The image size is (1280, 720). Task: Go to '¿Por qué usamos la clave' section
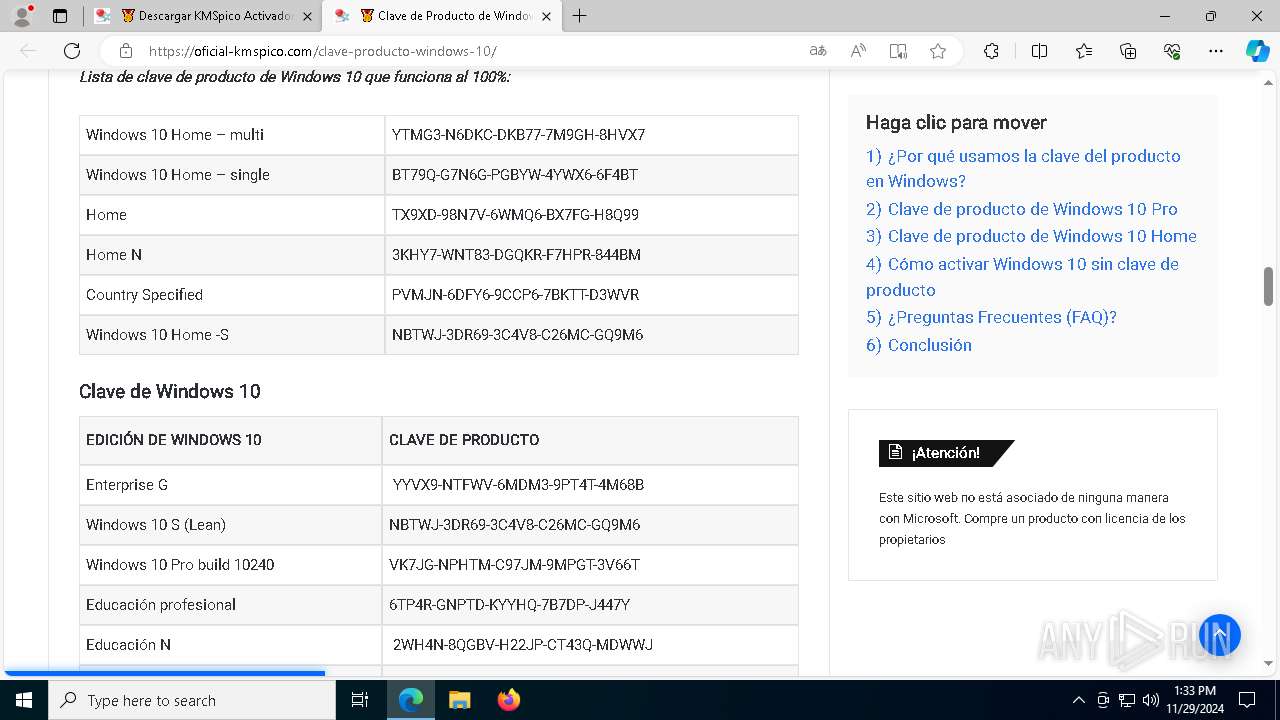coord(1023,168)
